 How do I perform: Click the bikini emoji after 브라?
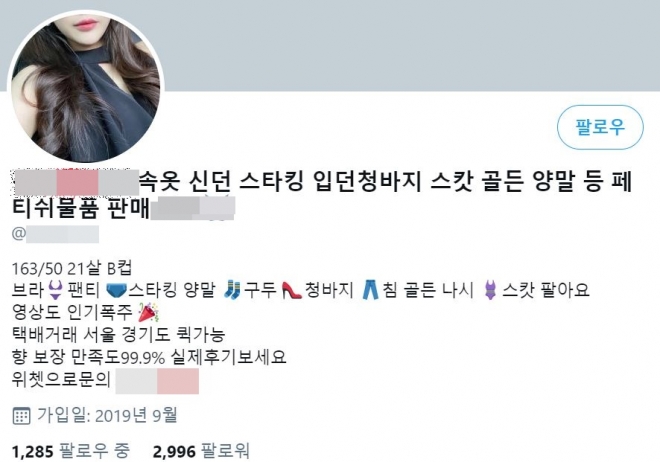click(56, 290)
